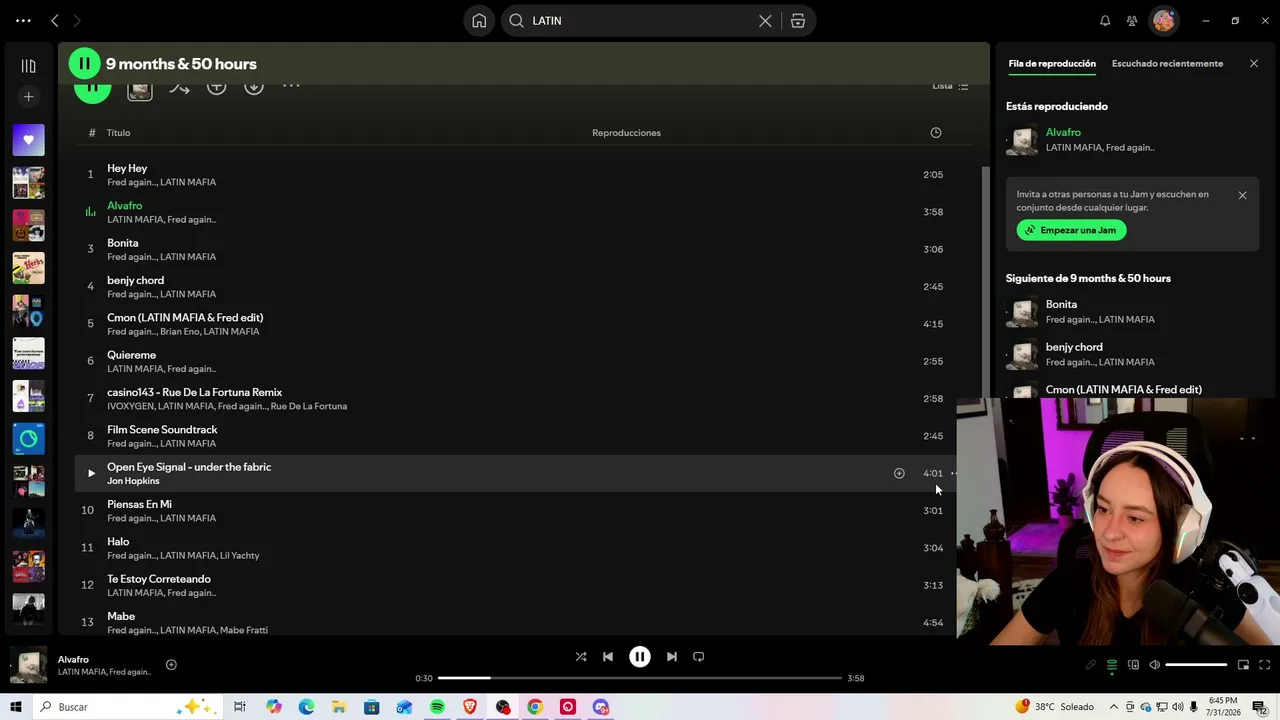Clear the LATIN search text

[x=765, y=21]
